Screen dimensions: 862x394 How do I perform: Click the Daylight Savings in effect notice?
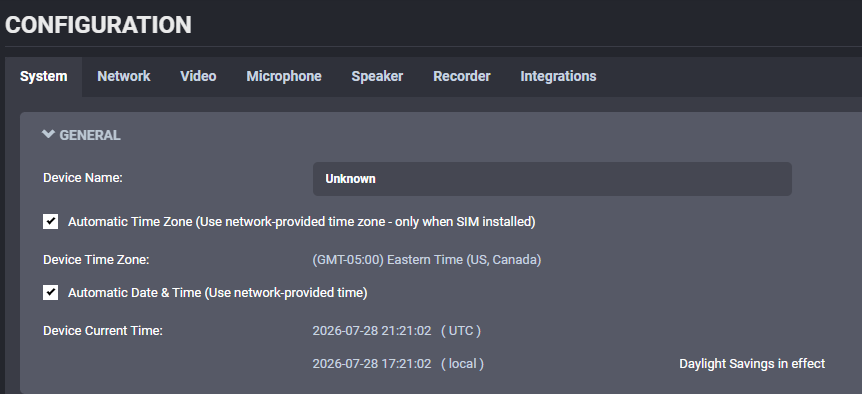click(x=752, y=364)
